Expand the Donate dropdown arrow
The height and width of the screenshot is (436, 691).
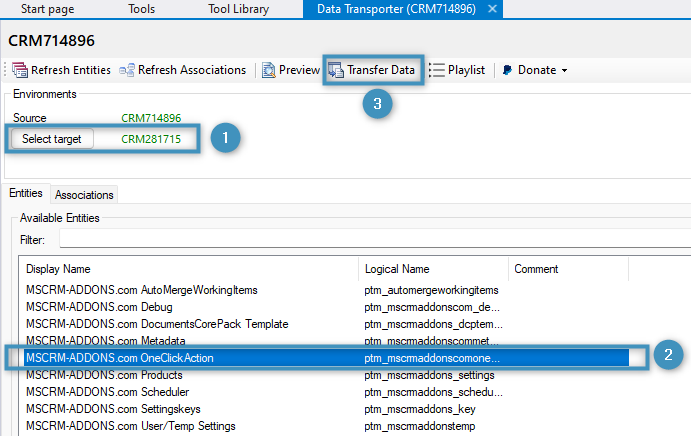[x=564, y=71]
